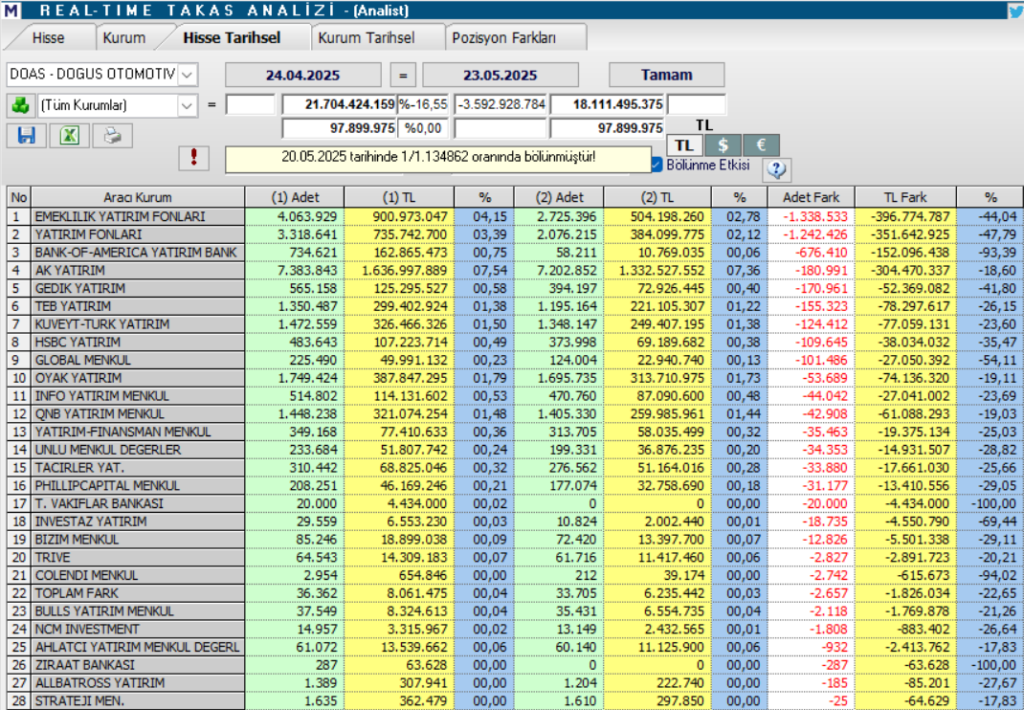Expand the DOAS - DOGUS OTOMOTIV stock dropdown
Screen dimensions: 1024x710
[188, 75]
